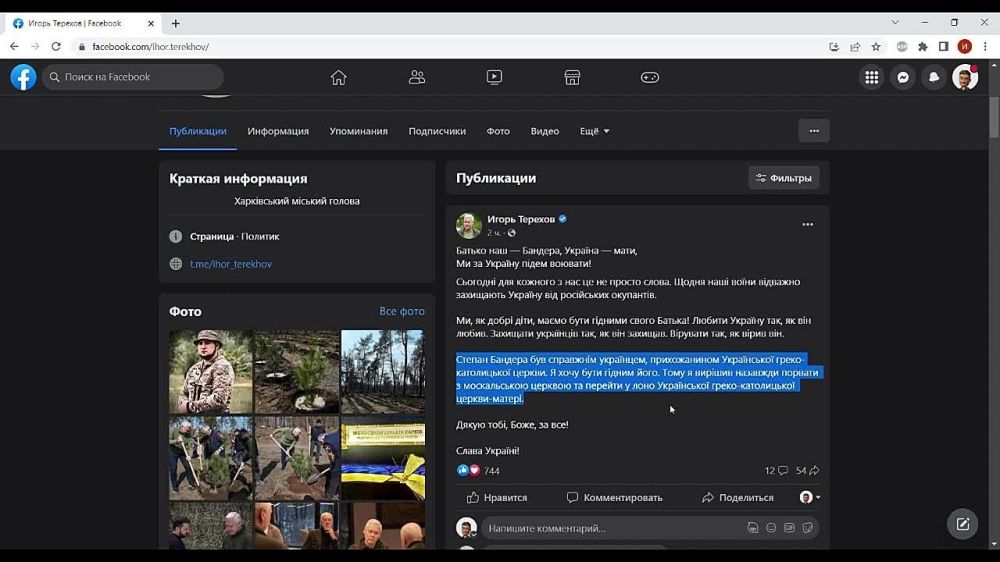Expand the 'Ещё' tab dropdown

[x=594, y=131]
